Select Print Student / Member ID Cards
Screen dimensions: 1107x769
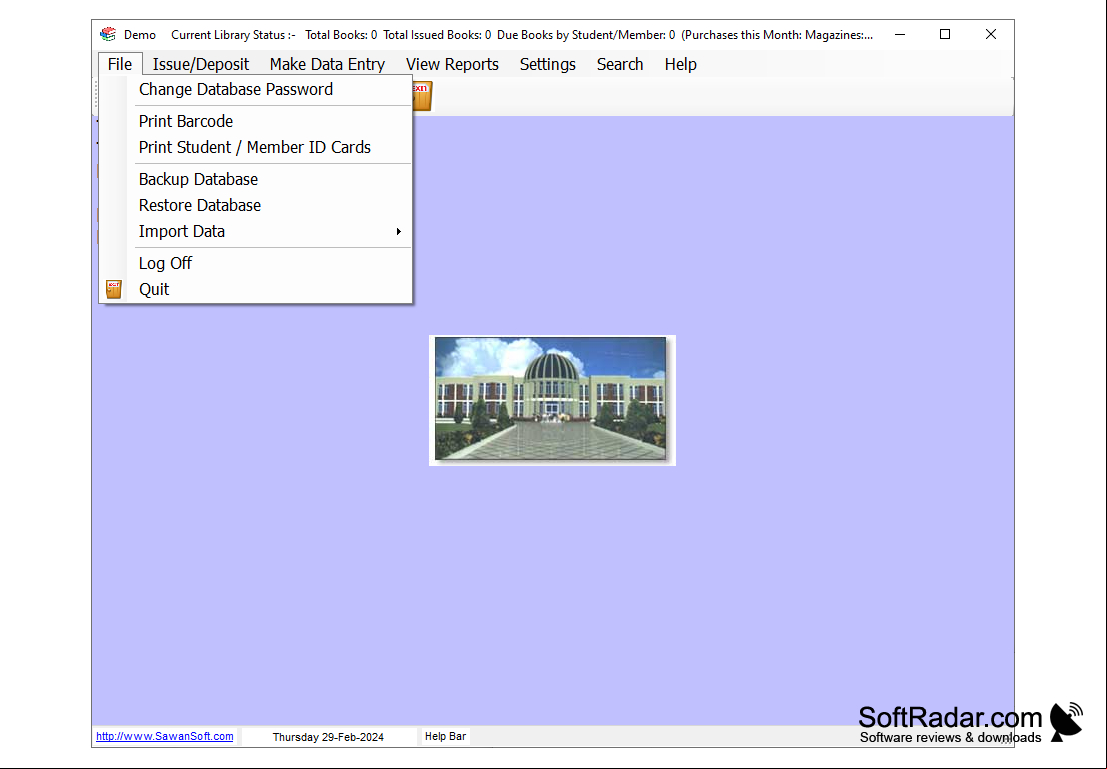coord(256,148)
